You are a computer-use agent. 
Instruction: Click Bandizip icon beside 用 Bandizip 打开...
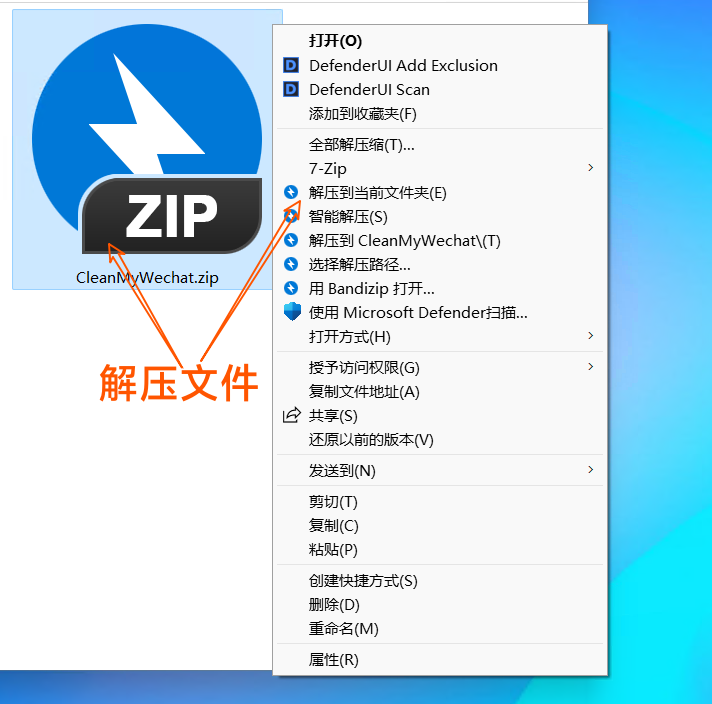click(291, 288)
